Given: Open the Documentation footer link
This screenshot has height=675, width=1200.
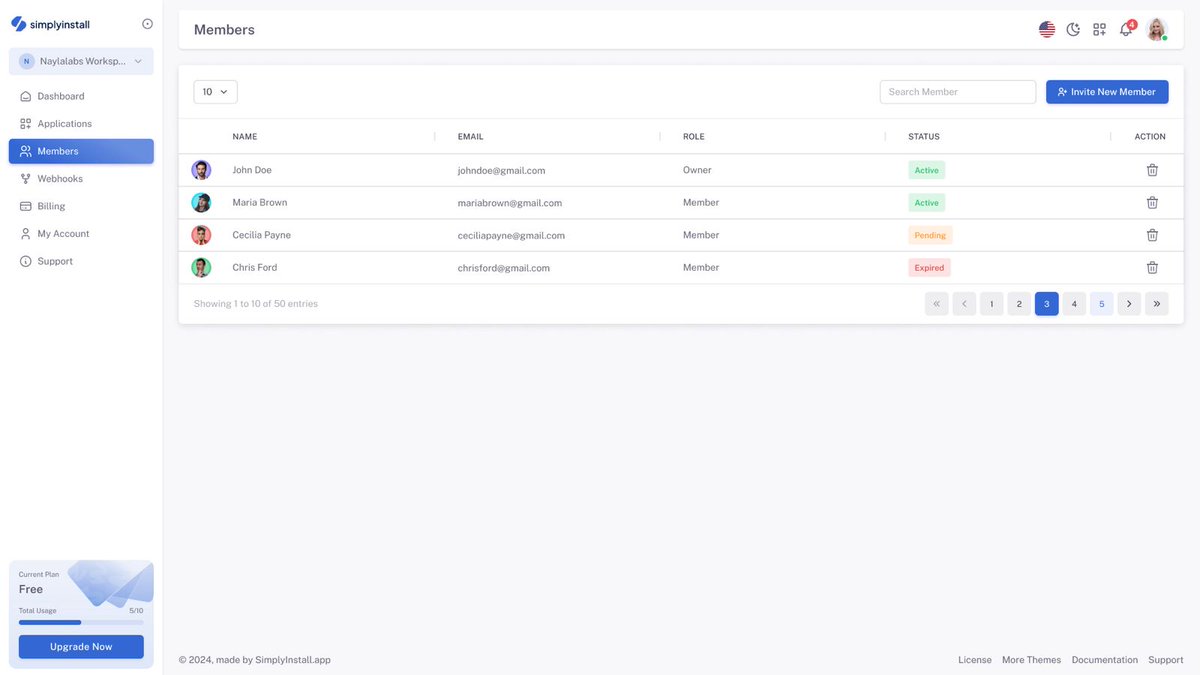Looking at the screenshot, I should [1105, 660].
